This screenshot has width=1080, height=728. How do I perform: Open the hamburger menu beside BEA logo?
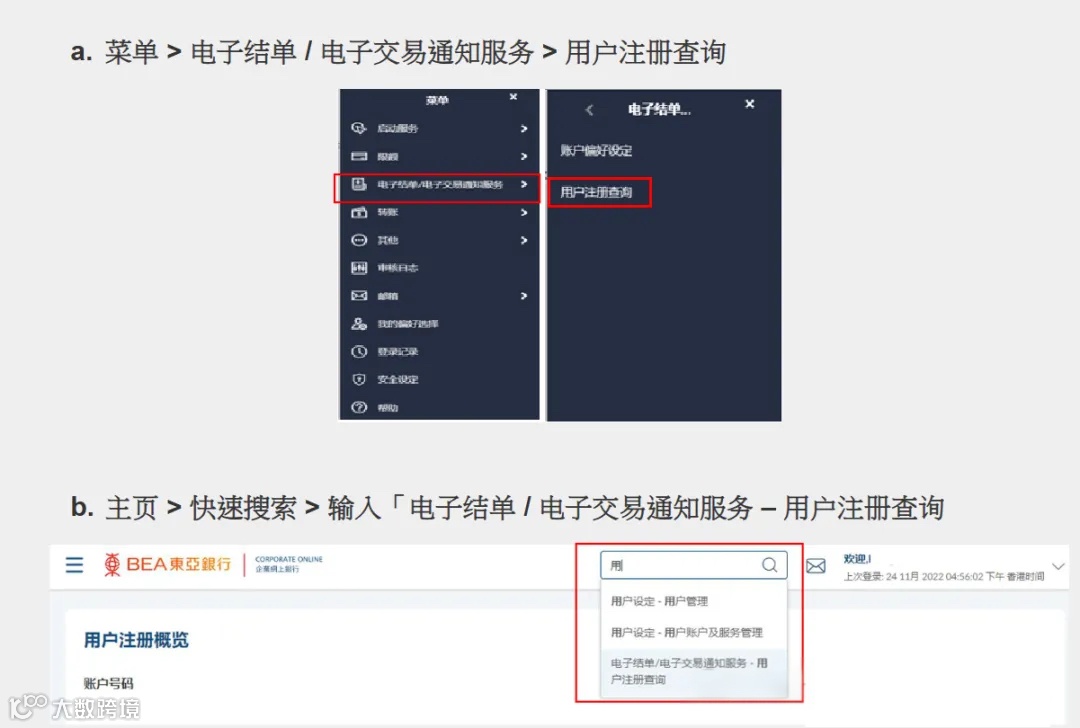pyautogui.click(x=74, y=565)
